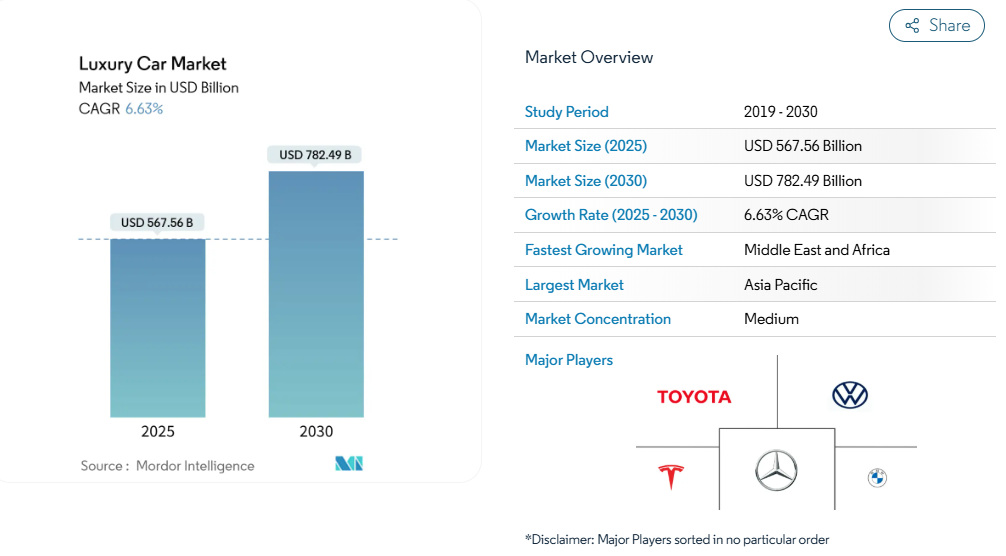Click the Mercedes-Benz star logo
Viewport: 1006px width, 556px height.
coord(776,470)
